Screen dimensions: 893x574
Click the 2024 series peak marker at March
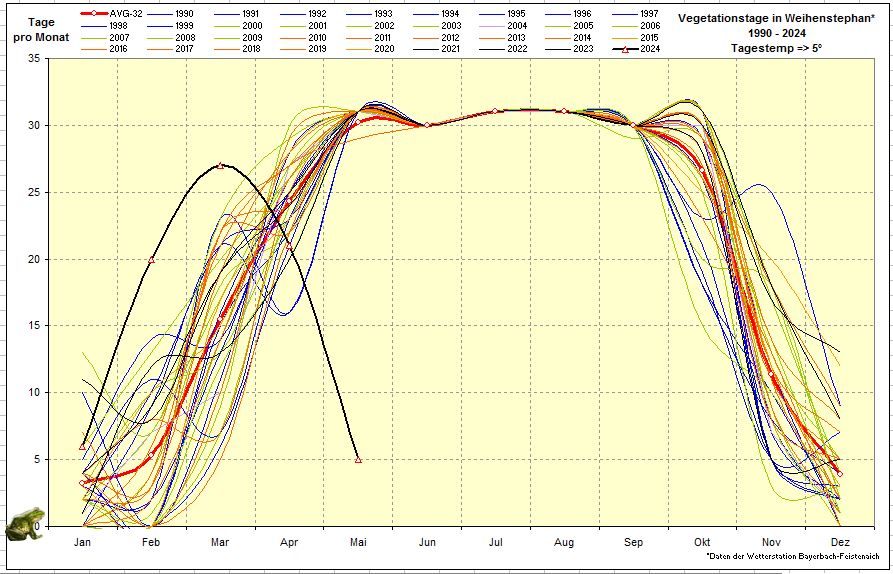tap(220, 165)
